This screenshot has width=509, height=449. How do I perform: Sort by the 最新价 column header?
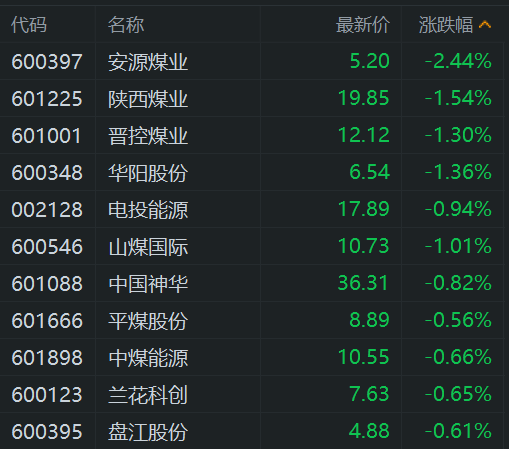point(363,25)
